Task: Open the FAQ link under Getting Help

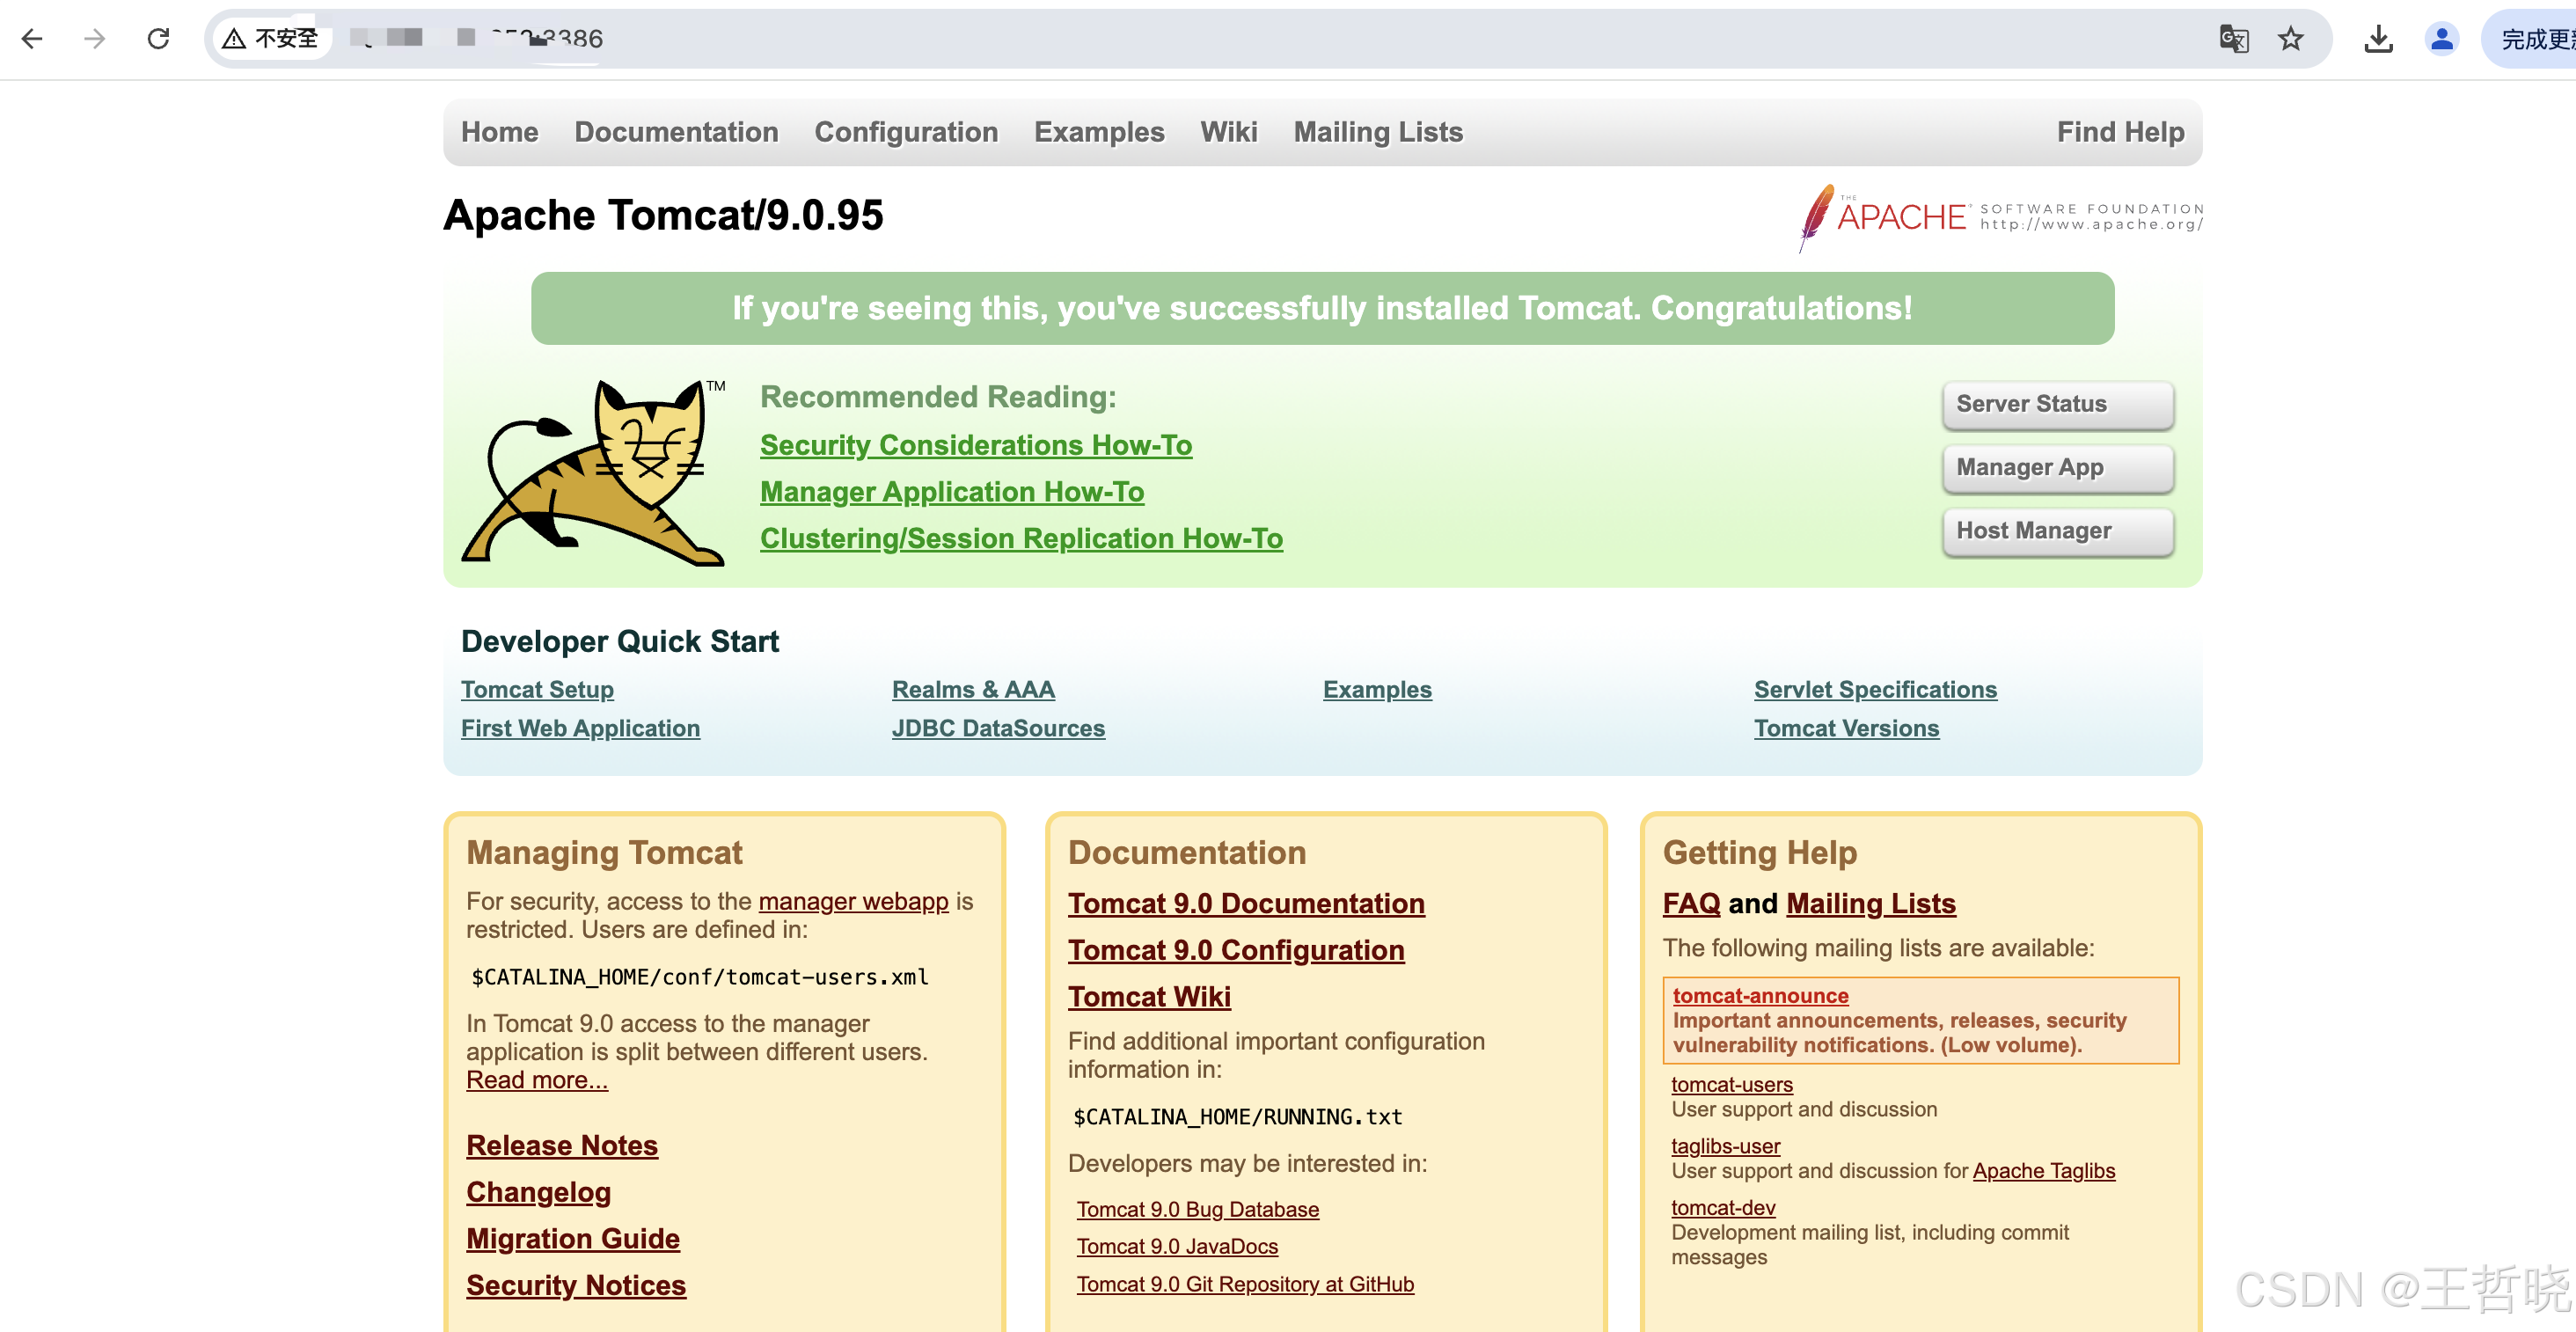Action: tap(1691, 904)
